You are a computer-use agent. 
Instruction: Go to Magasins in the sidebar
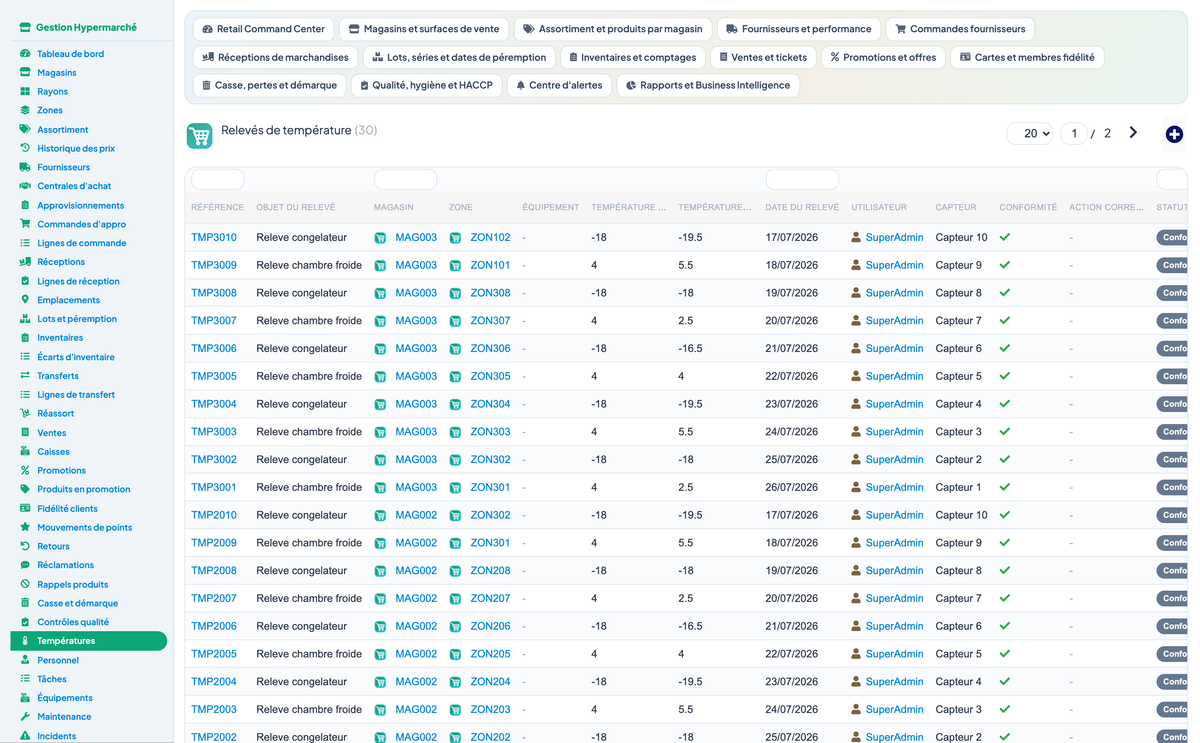pyautogui.click(x=57, y=73)
